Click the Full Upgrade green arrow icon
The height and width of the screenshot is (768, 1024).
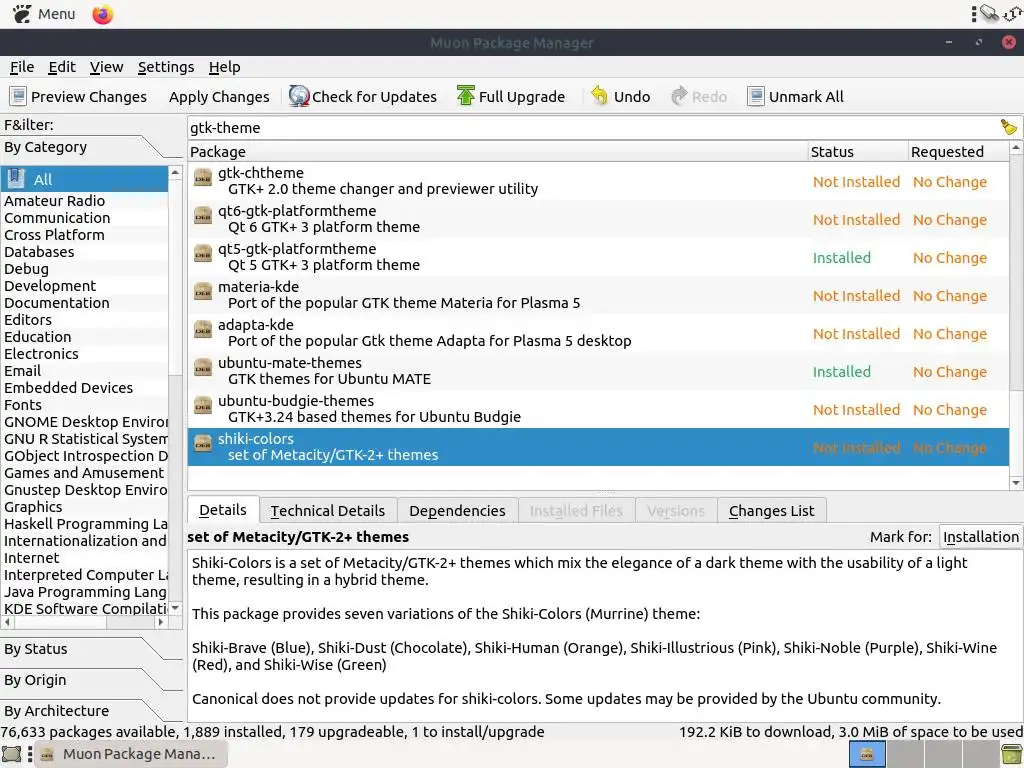(465, 96)
